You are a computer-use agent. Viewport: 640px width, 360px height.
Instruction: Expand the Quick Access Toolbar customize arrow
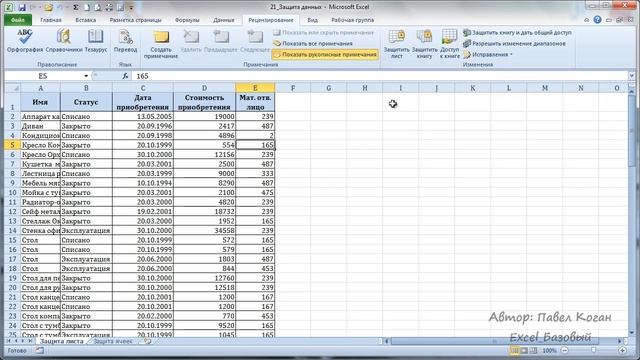(131, 7)
